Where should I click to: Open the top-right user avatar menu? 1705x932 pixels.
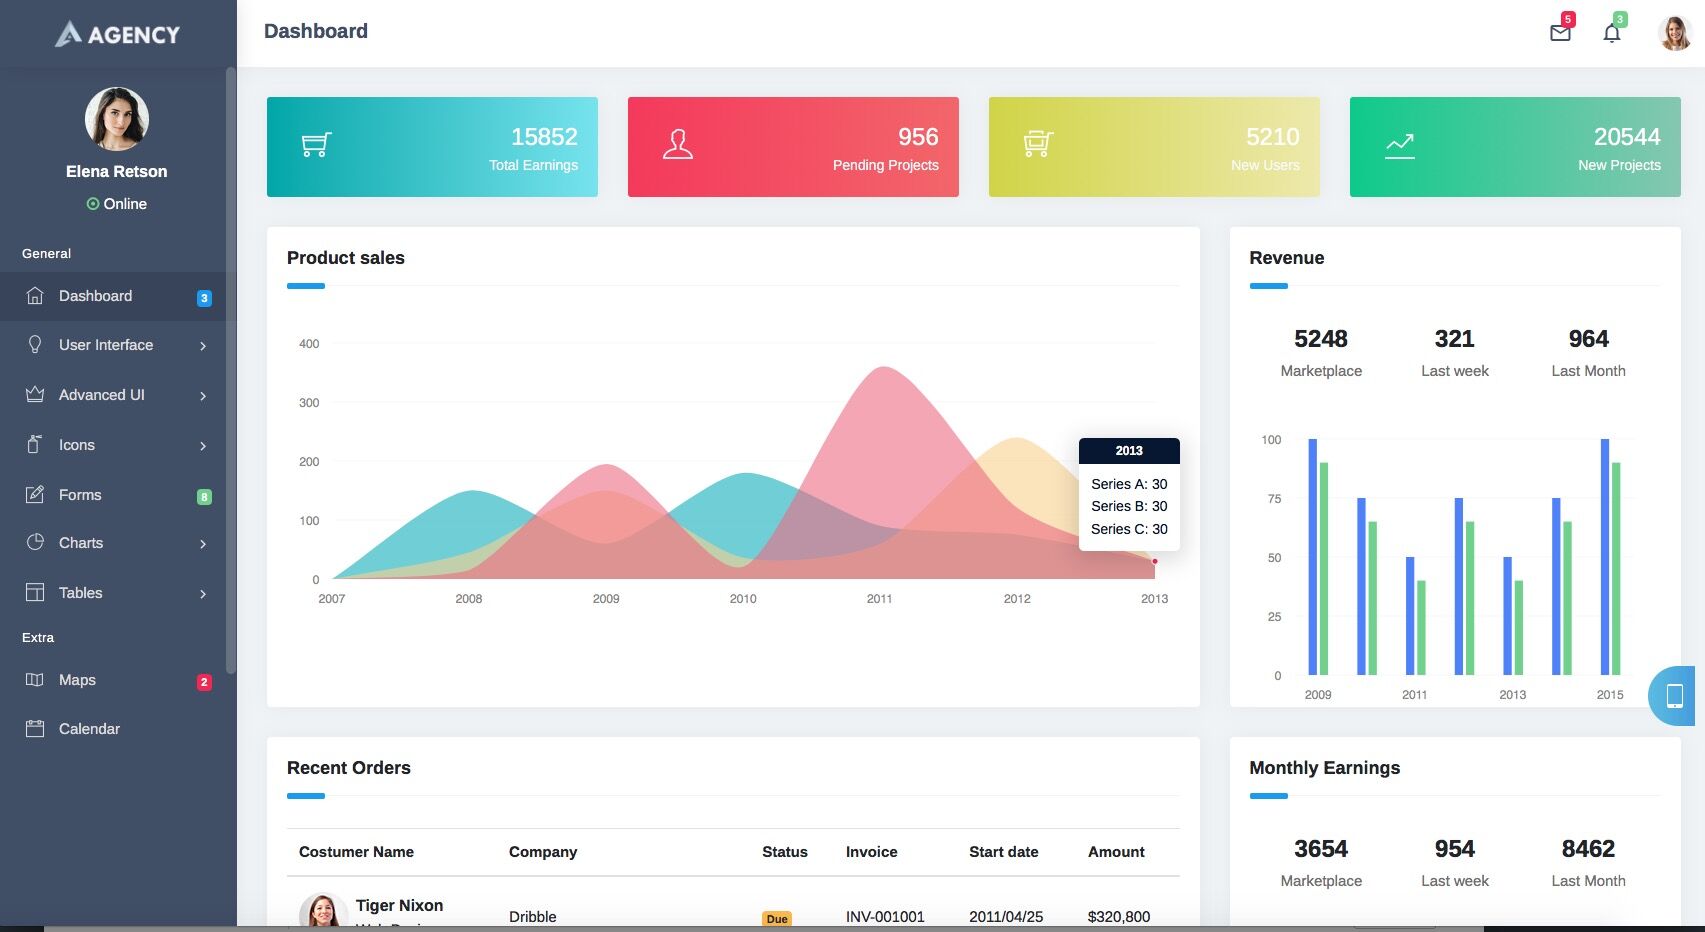[x=1674, y=33]
